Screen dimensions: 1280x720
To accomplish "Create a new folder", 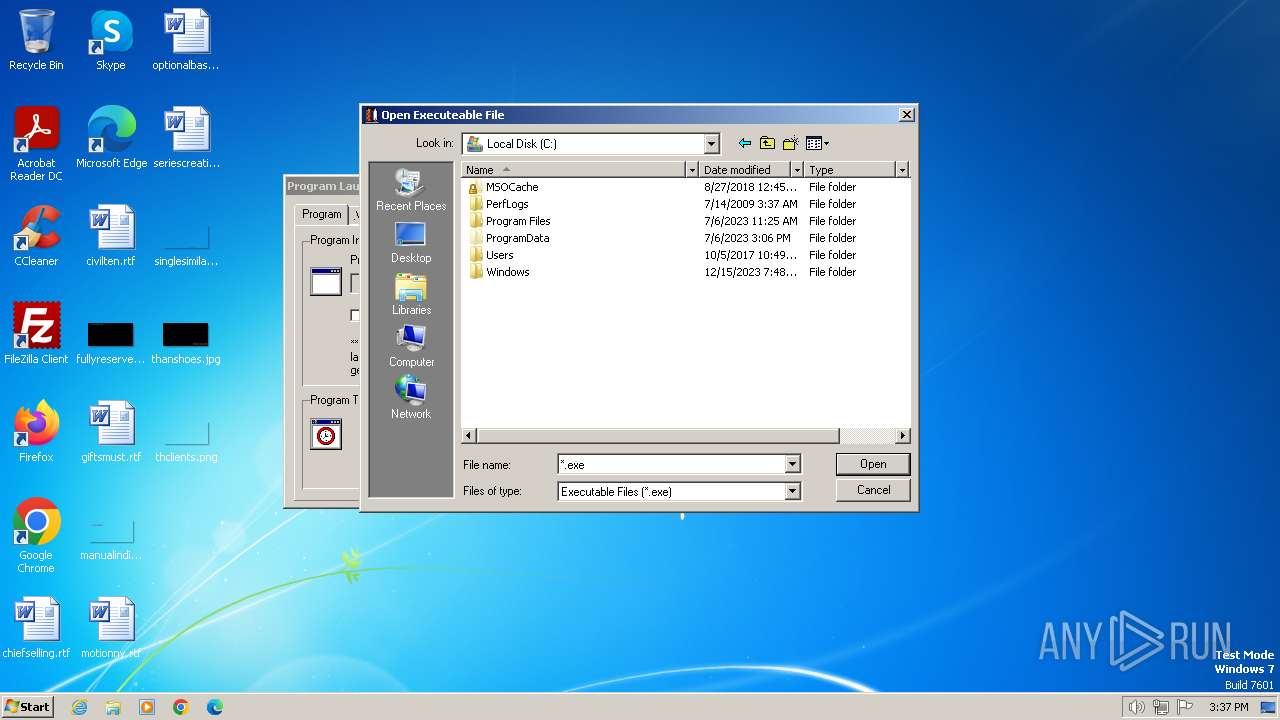I will [x=790, y=144].
